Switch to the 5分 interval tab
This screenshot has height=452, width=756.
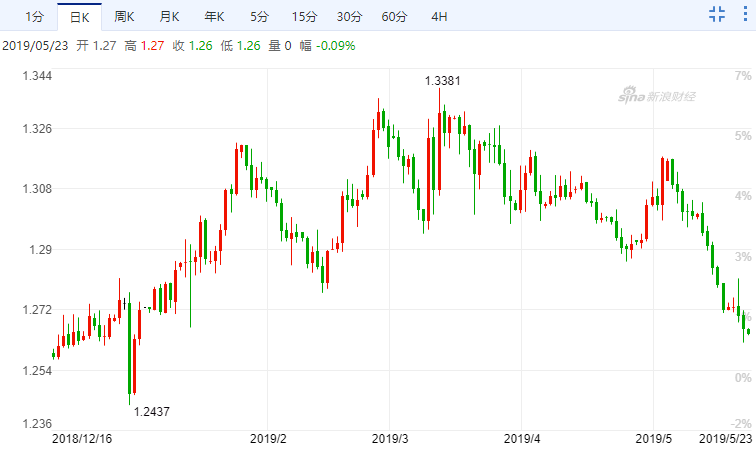[x=259, y=17]
